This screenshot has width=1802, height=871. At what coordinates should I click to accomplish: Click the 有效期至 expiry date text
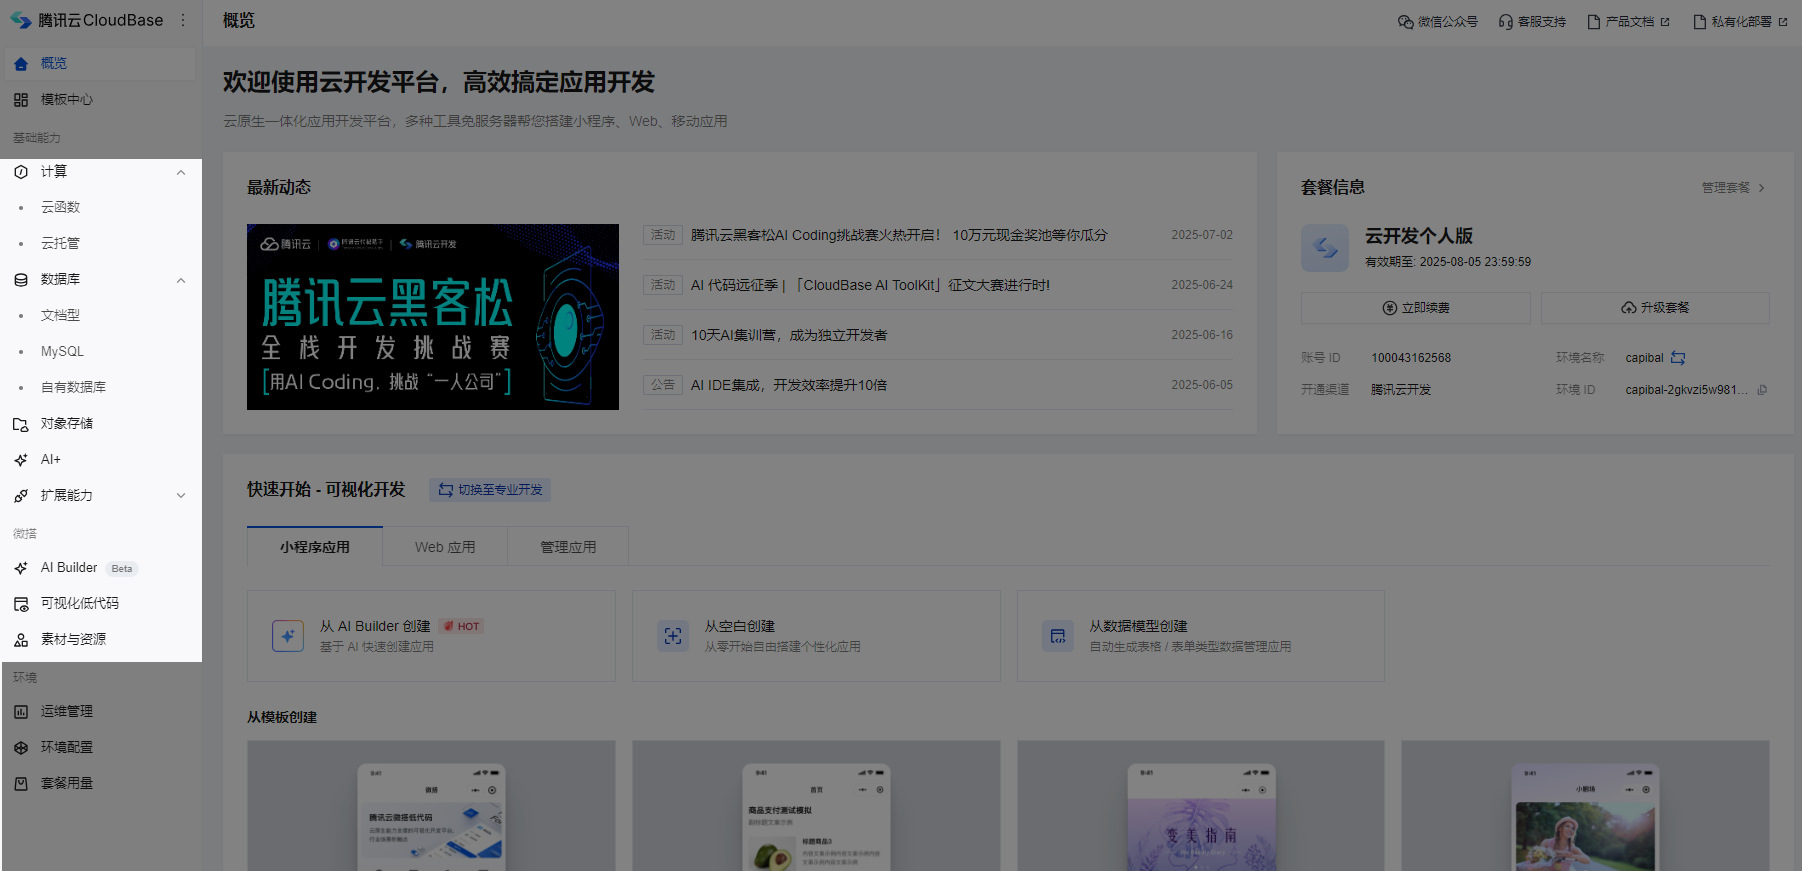pos(1448,262)
